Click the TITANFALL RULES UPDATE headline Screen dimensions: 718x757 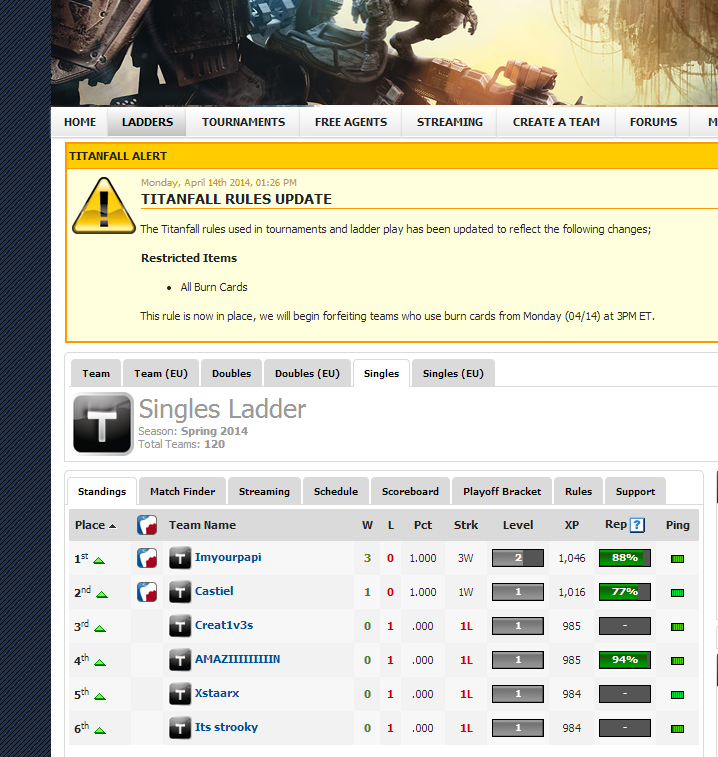pyautogui.click(x=236, y=199)
